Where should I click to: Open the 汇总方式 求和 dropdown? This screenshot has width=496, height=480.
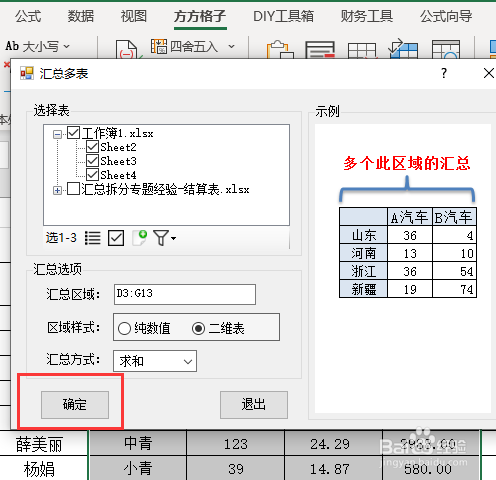coord(155,361)
